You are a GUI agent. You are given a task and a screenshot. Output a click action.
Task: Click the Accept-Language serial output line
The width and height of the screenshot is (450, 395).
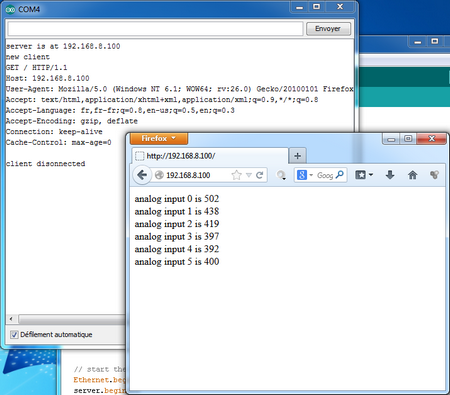pos(120,110)
